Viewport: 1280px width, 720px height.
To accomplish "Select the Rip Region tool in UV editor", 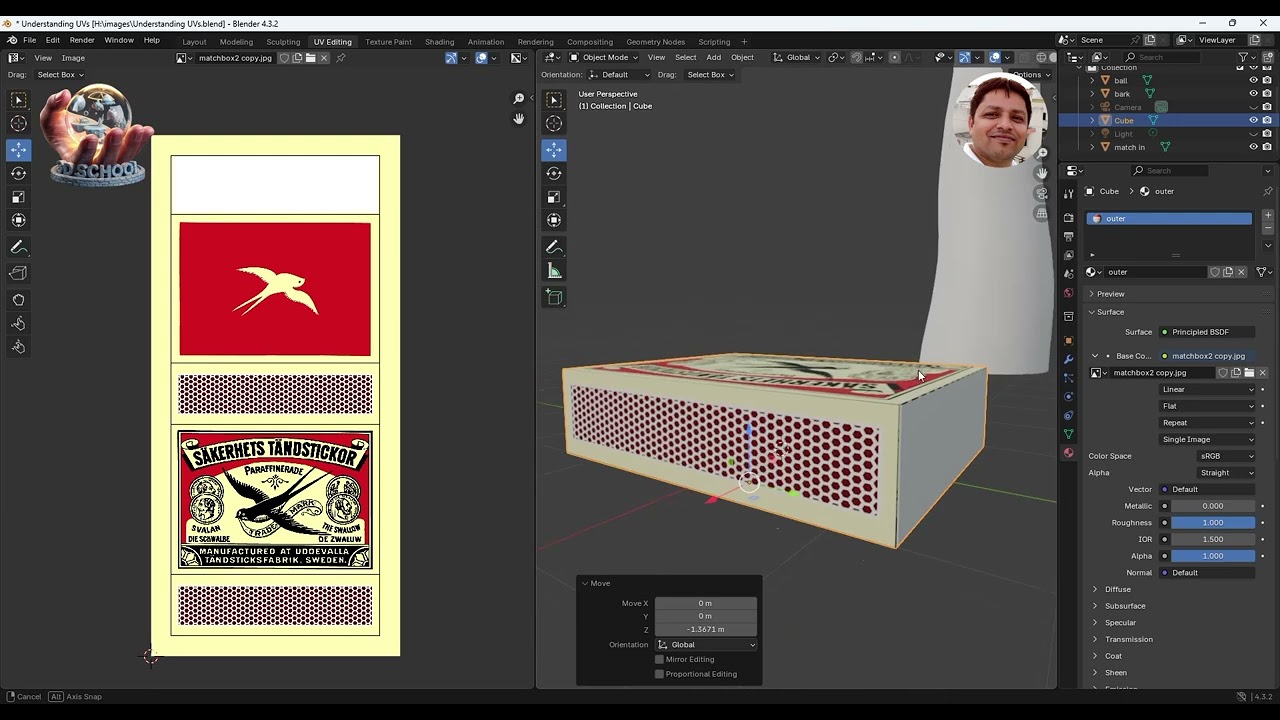I will [18, 273].
